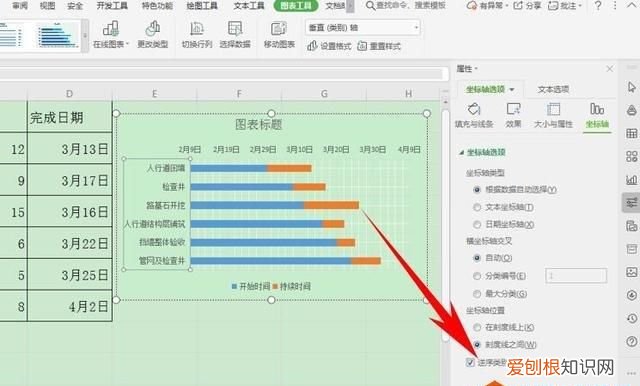The height and width of the screenshot is (386, 640).
Task: Open the chart element dropdown showing 垂直(类别)轴
Action: (362, 27)
